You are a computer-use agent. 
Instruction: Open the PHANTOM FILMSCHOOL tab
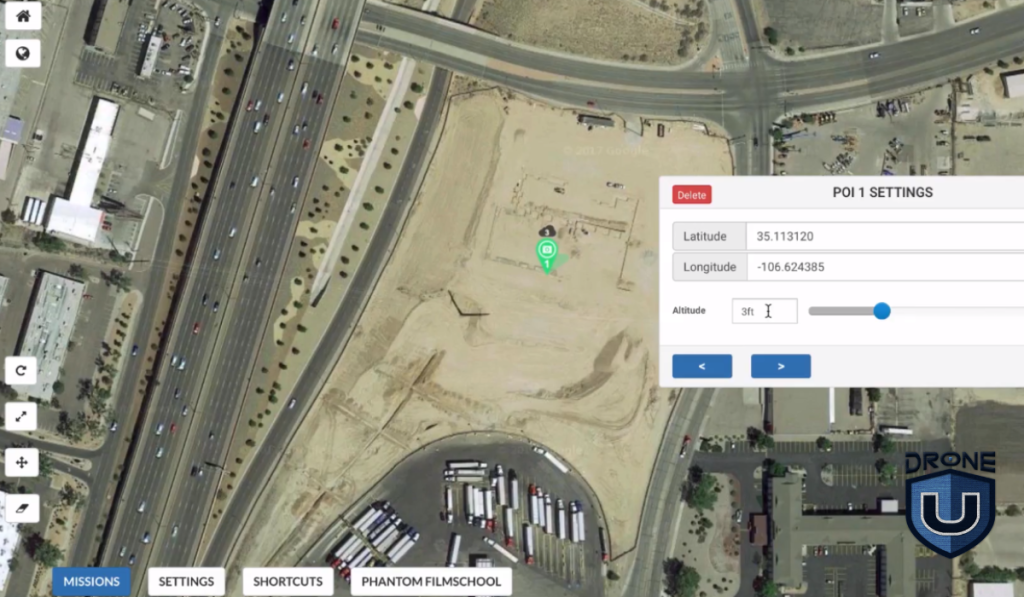tap(430, 581)
